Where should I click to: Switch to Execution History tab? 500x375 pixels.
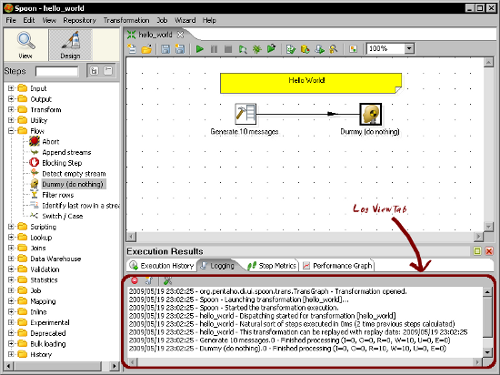[162, 266]
